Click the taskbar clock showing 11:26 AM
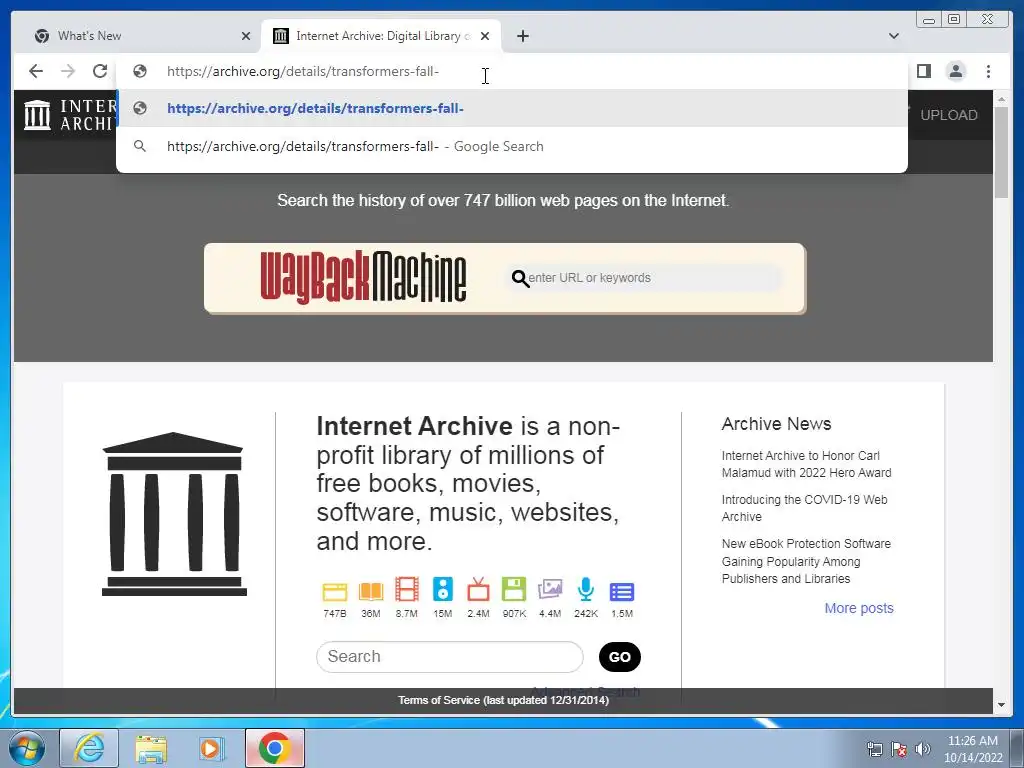Image resolution: width=1024 pixels, height=768 pixels. coord(972,749)
